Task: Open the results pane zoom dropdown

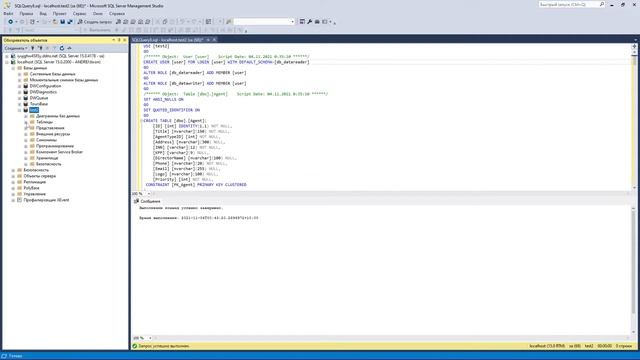Action: [x=150, y=338]
